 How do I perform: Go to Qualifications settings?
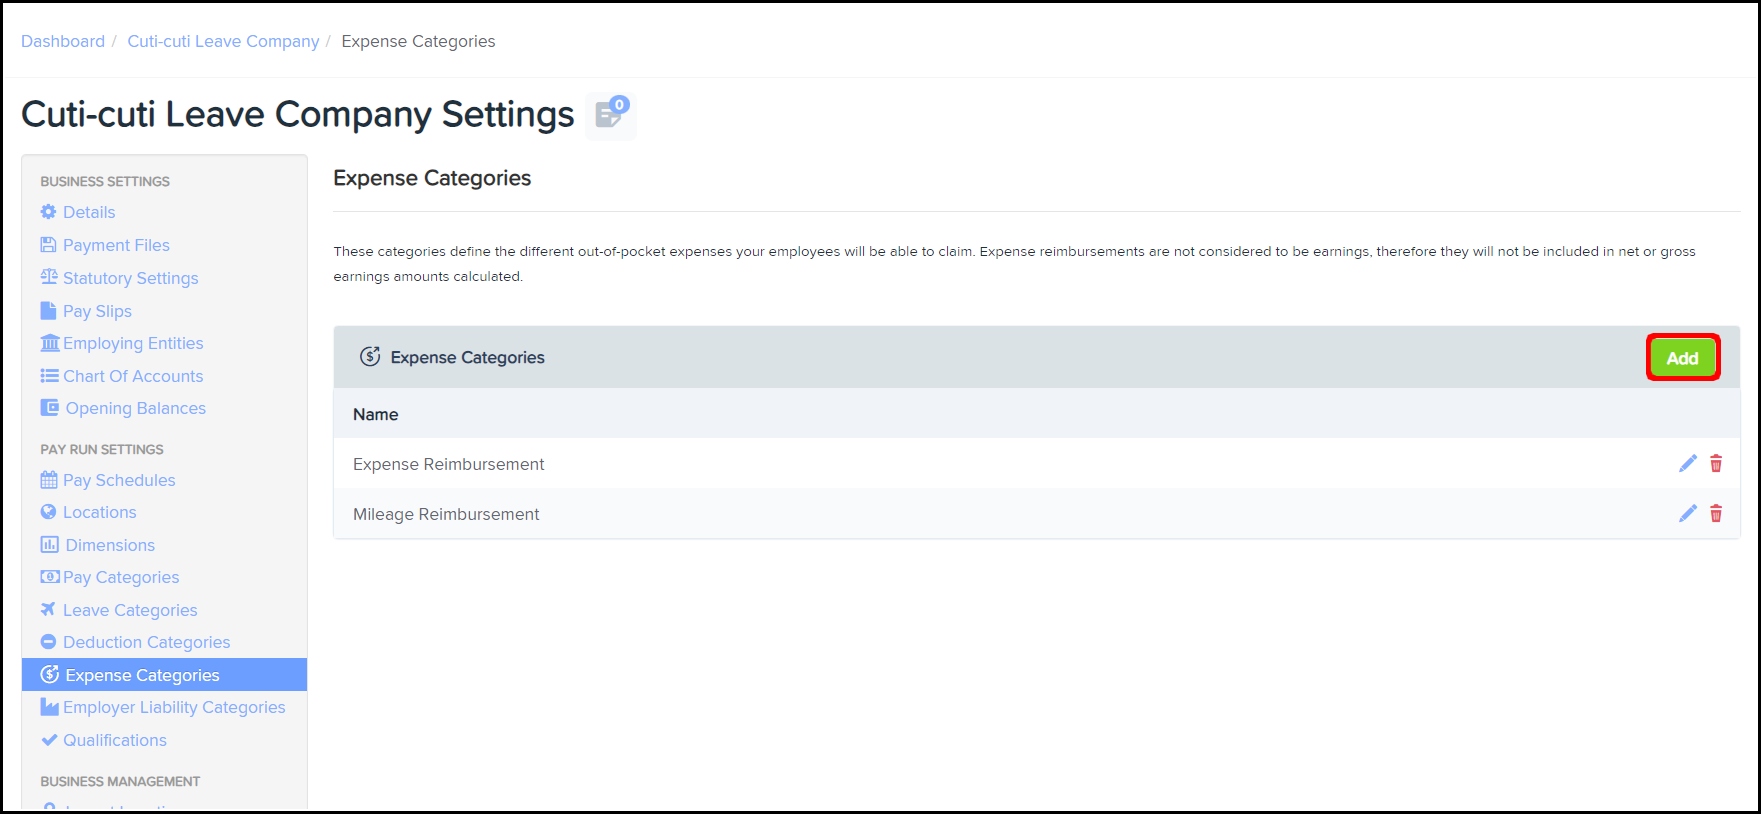pyautogui.click(x=115, y=740)
